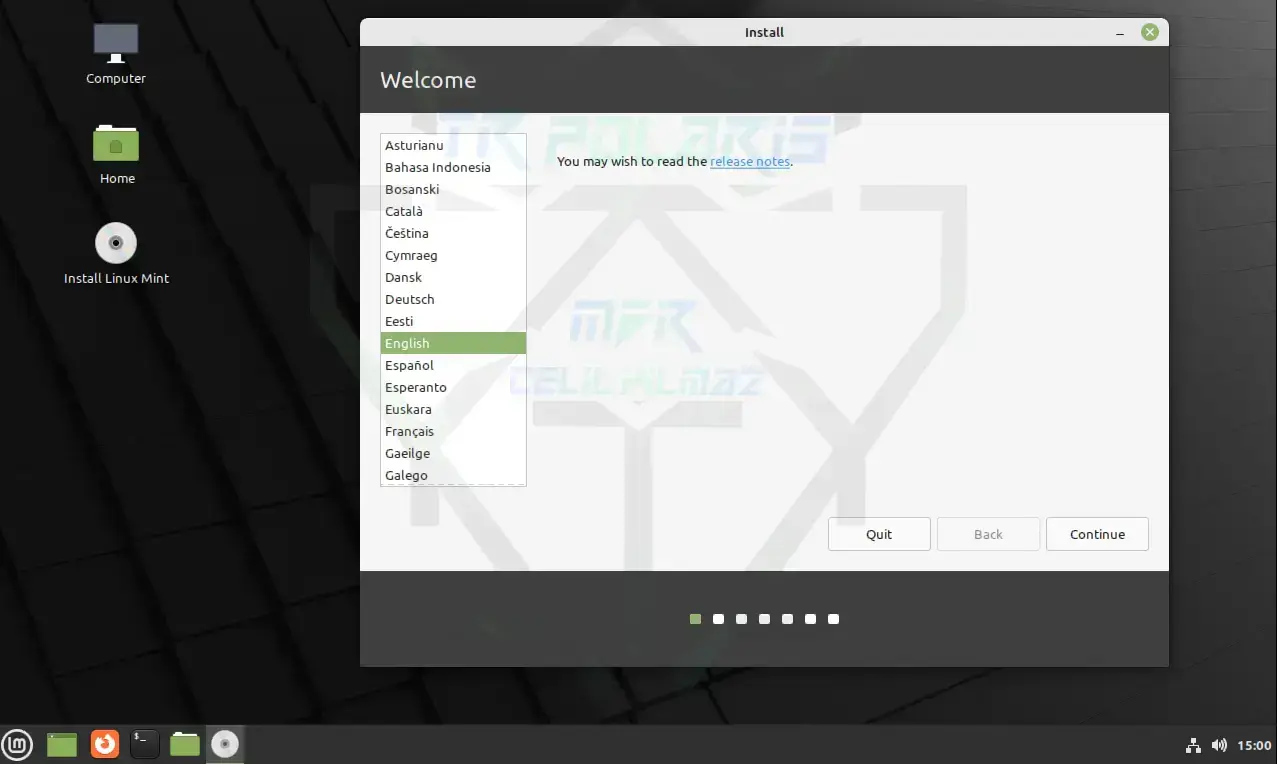
Task: Click the Back button
Action: pyautogui.click(x=988, y=534)
